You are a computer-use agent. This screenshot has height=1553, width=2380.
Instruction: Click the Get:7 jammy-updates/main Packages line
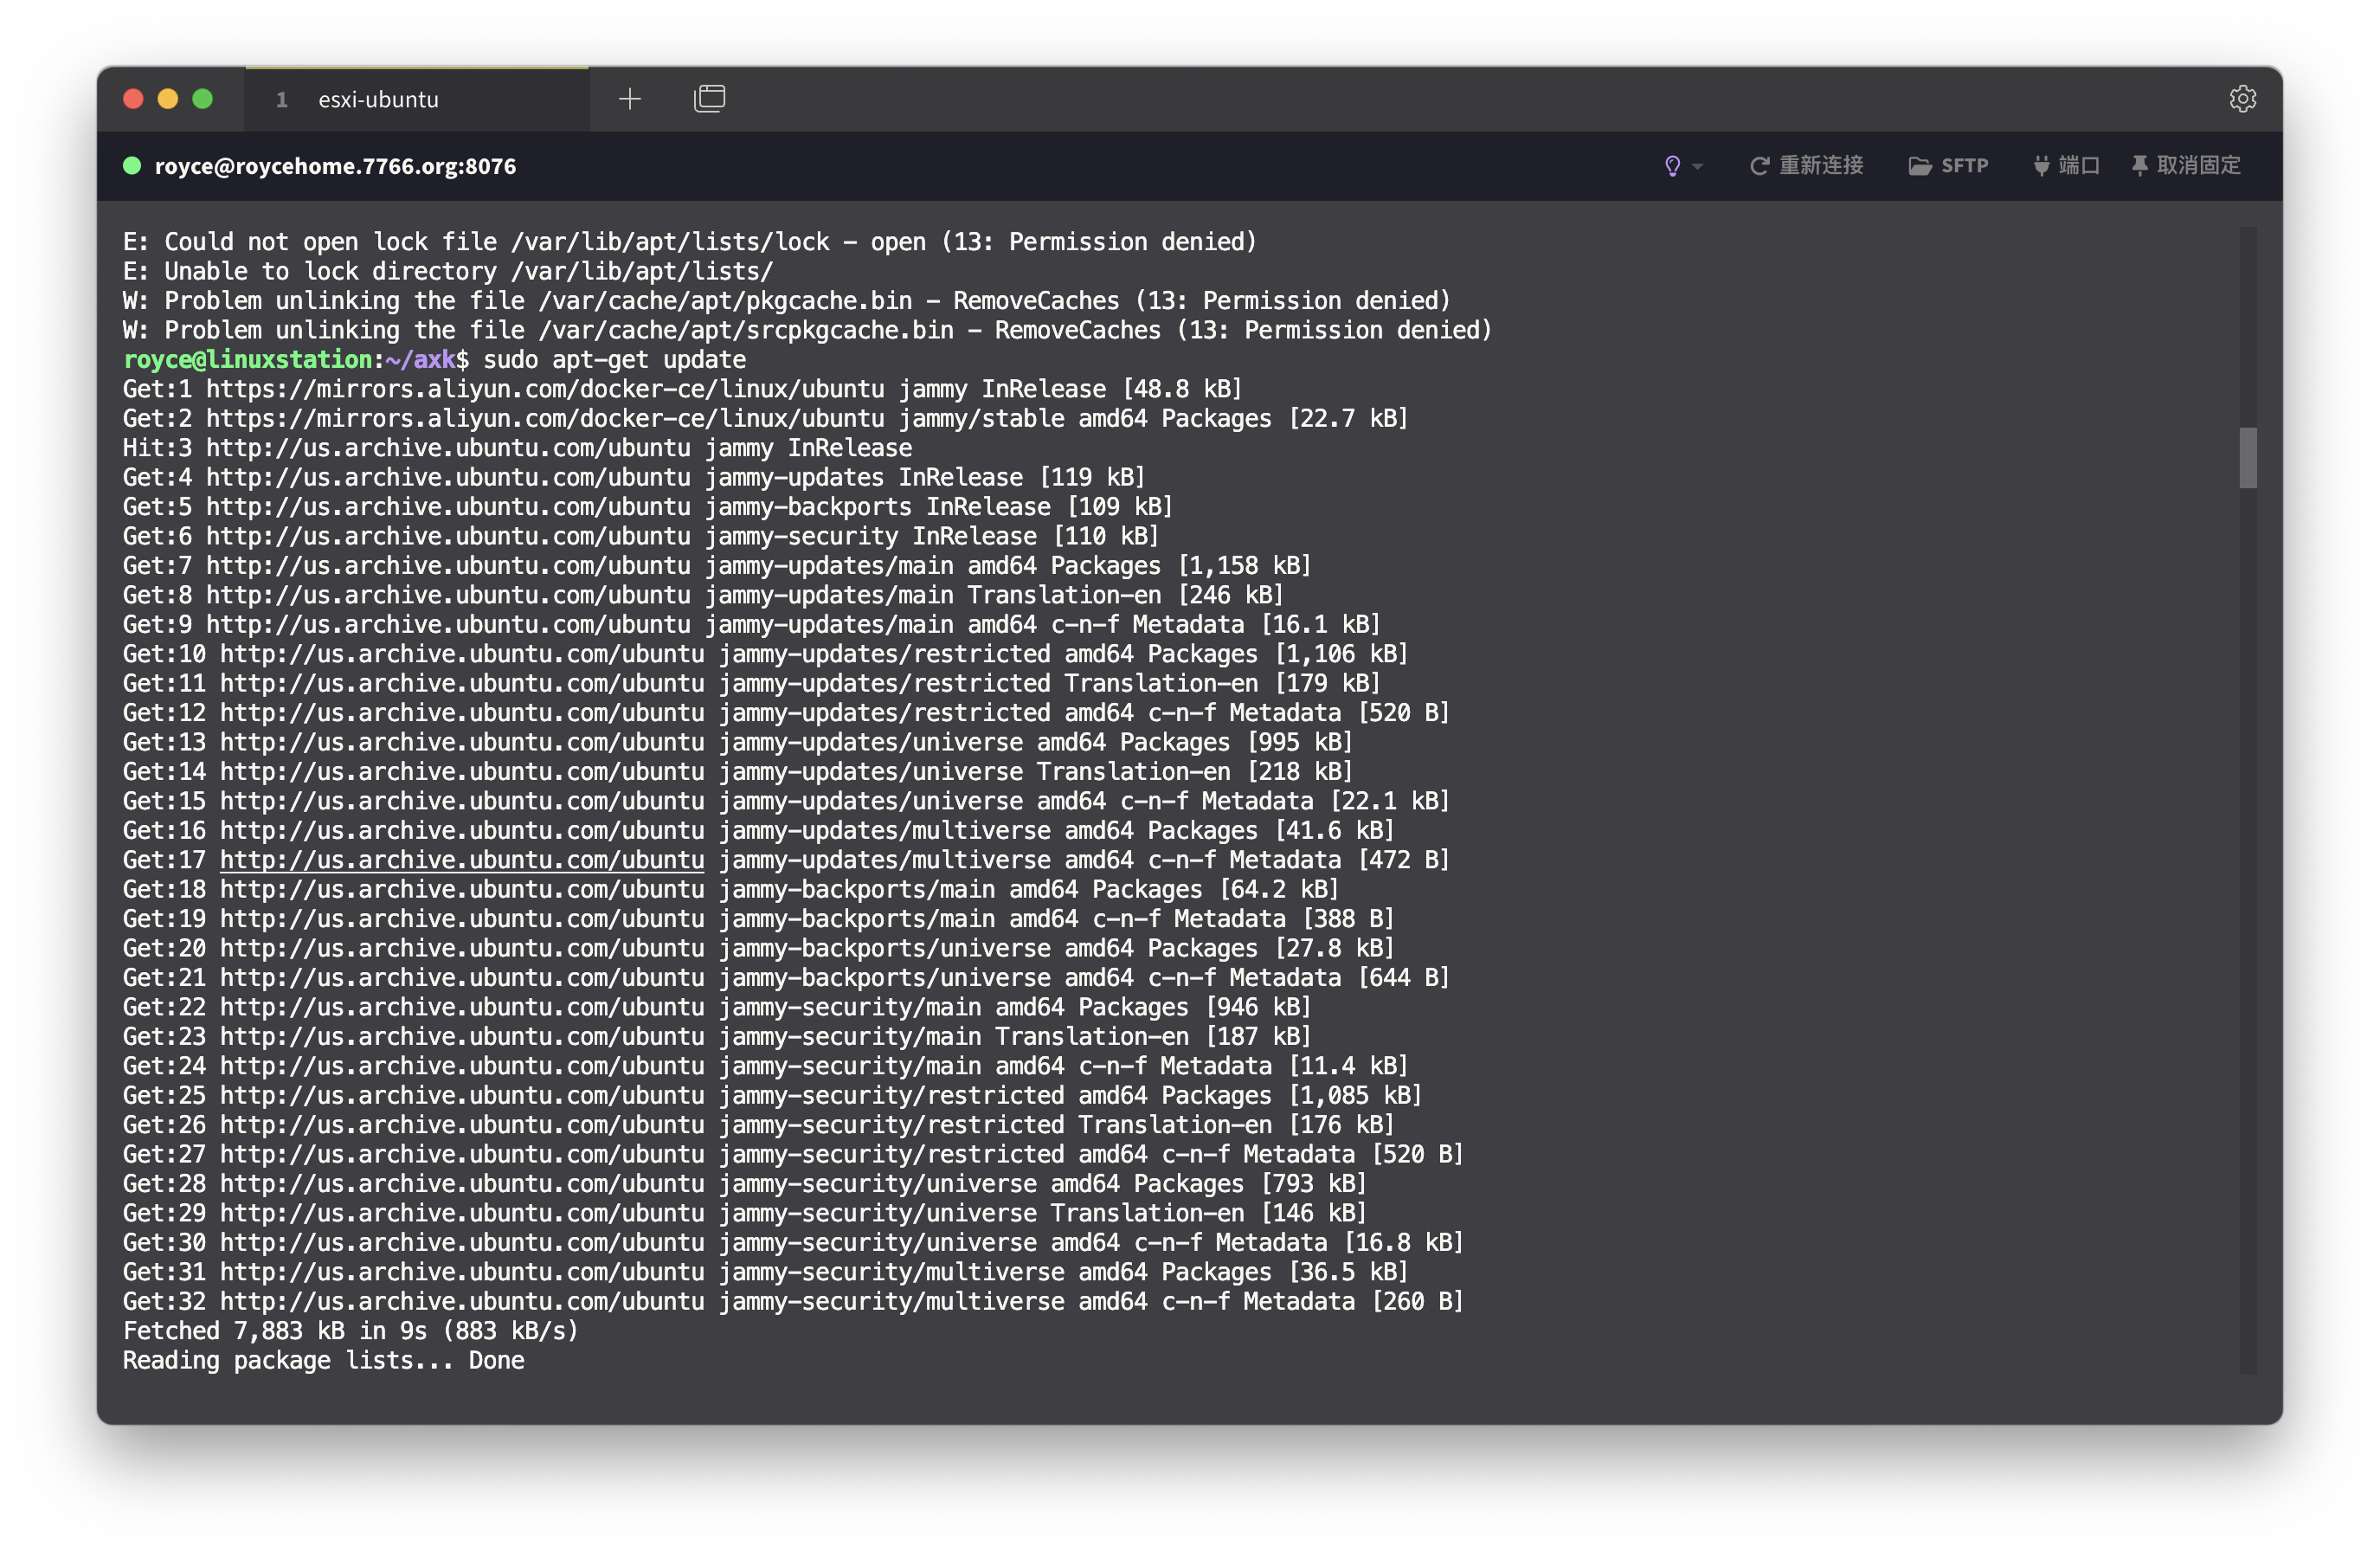(716, 566)
